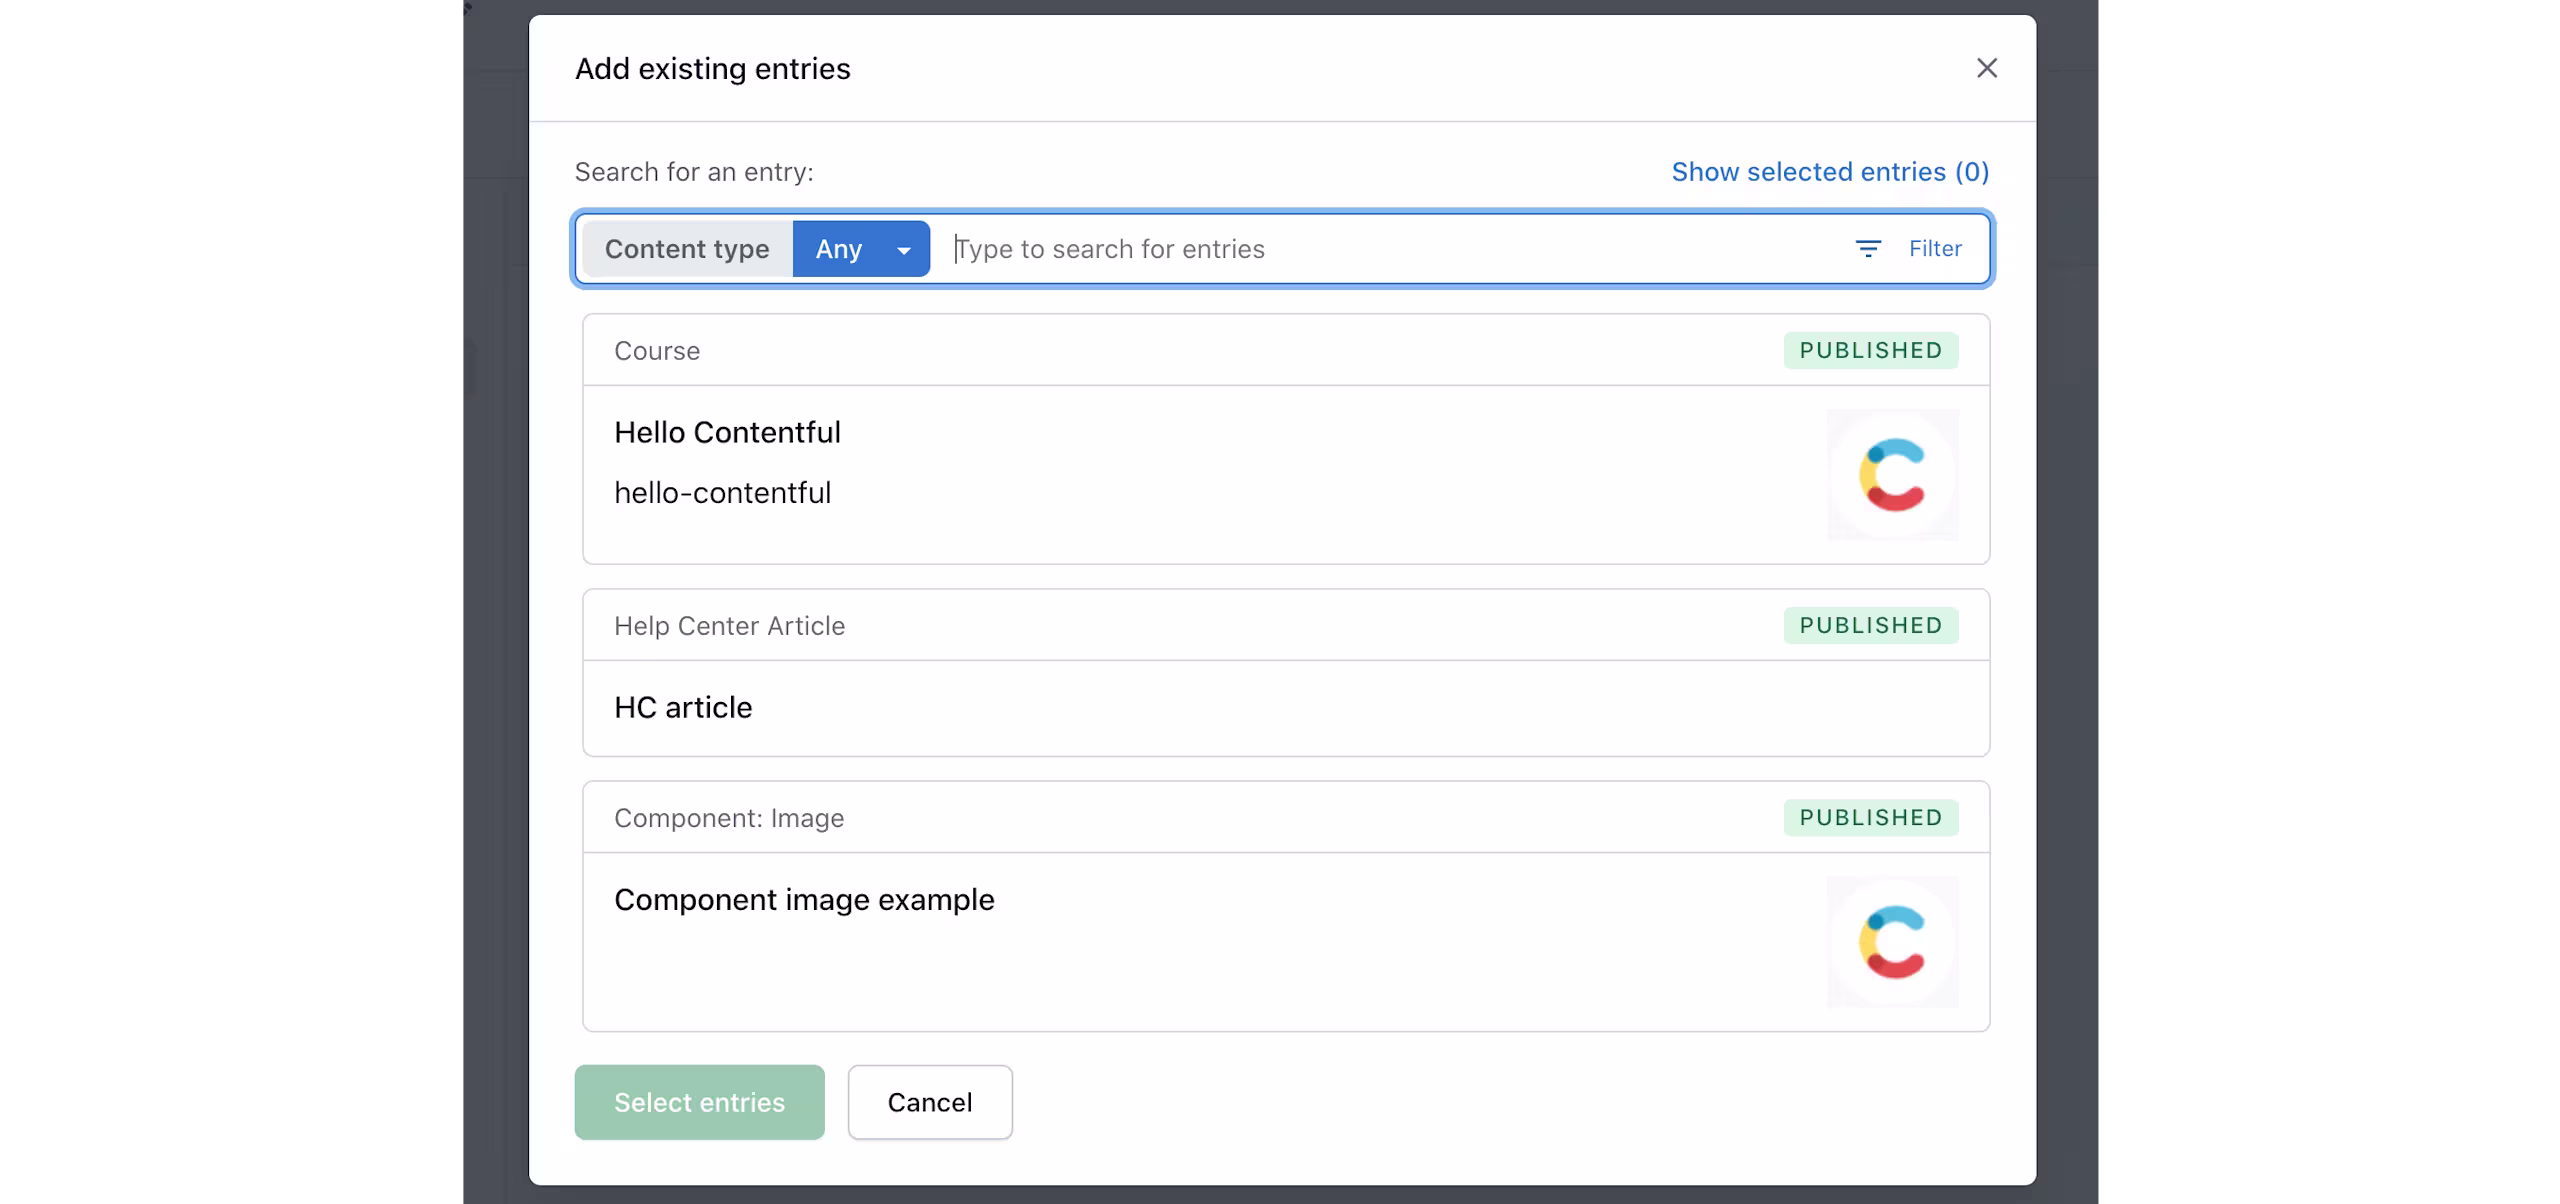Click the hello-contentful slug text
Viewport: 2560px width, 1204px height.
(x=722, y=493)
